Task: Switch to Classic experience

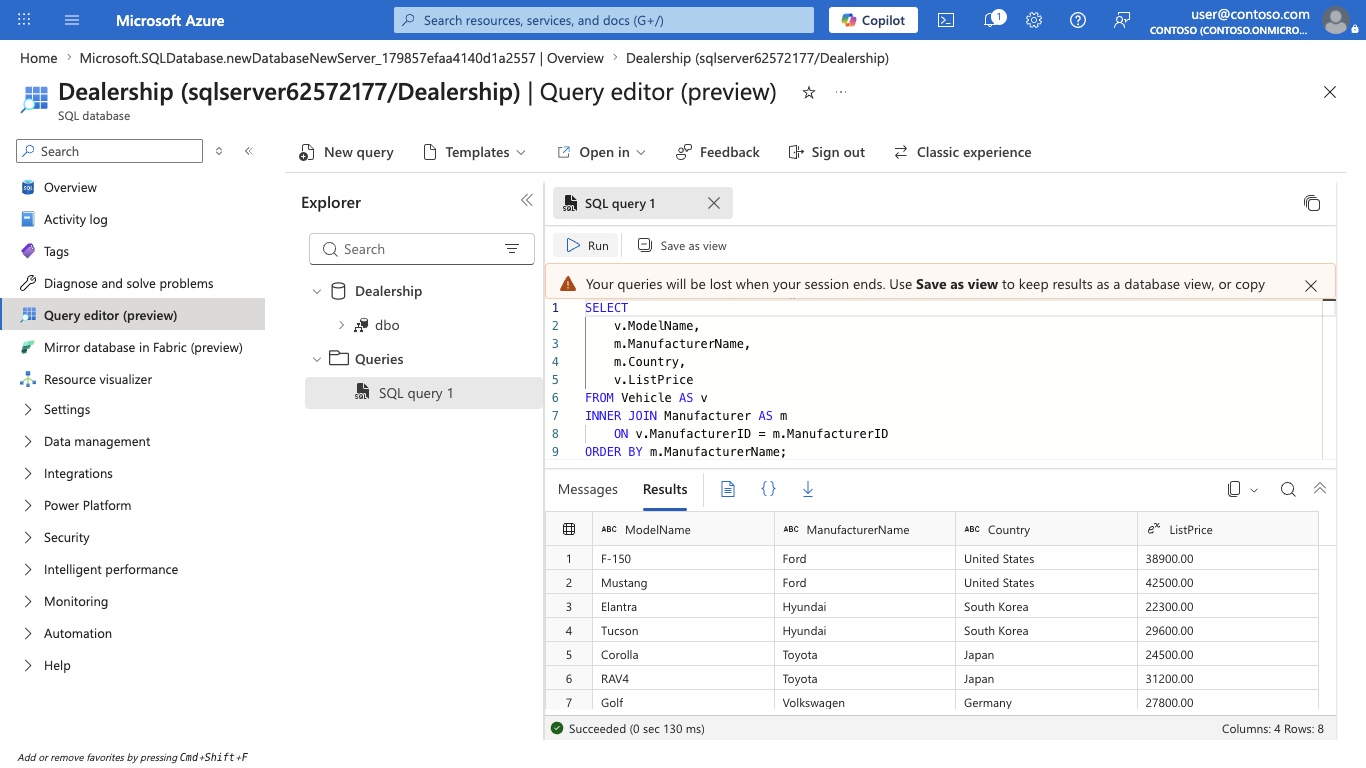Action: [962, 152]
